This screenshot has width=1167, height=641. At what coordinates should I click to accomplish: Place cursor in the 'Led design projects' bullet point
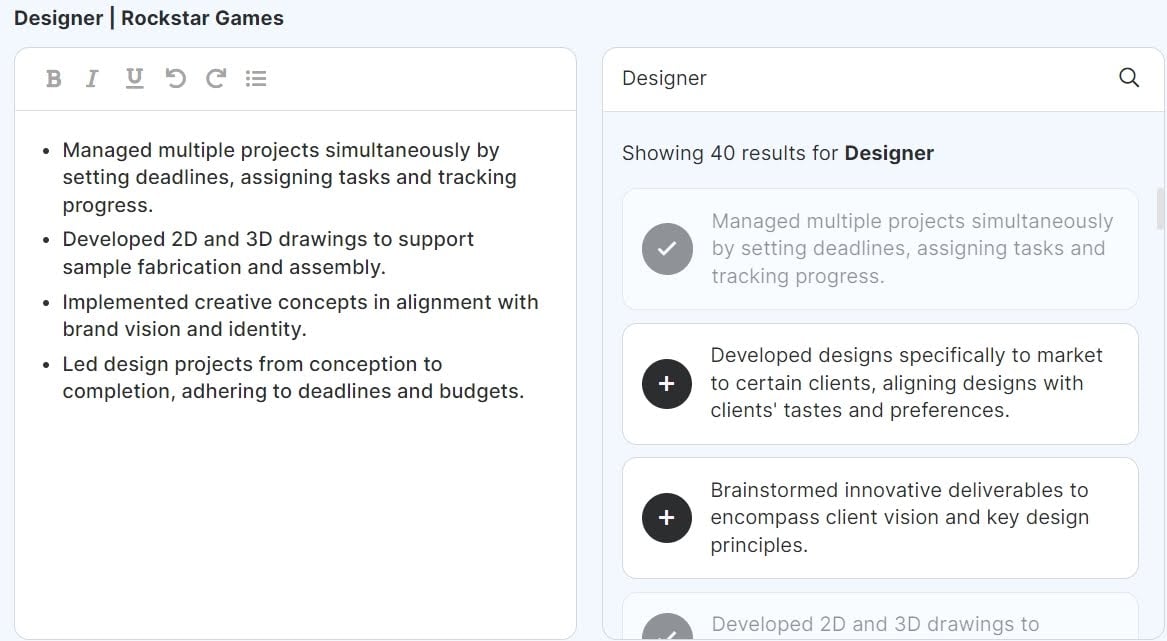(x=252, y=377)
